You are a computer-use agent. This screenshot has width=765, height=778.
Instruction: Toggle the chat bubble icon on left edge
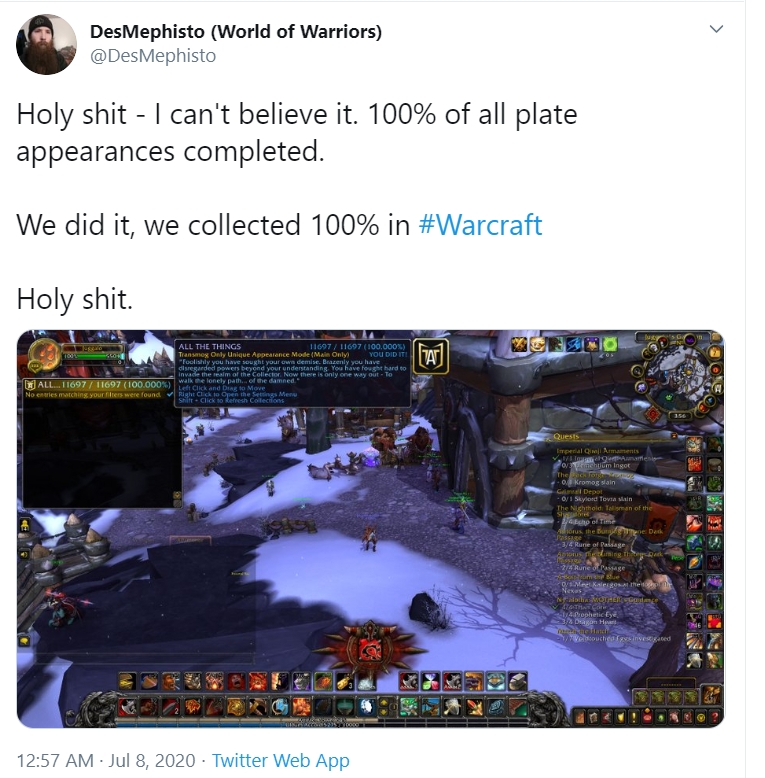point(23,641)
